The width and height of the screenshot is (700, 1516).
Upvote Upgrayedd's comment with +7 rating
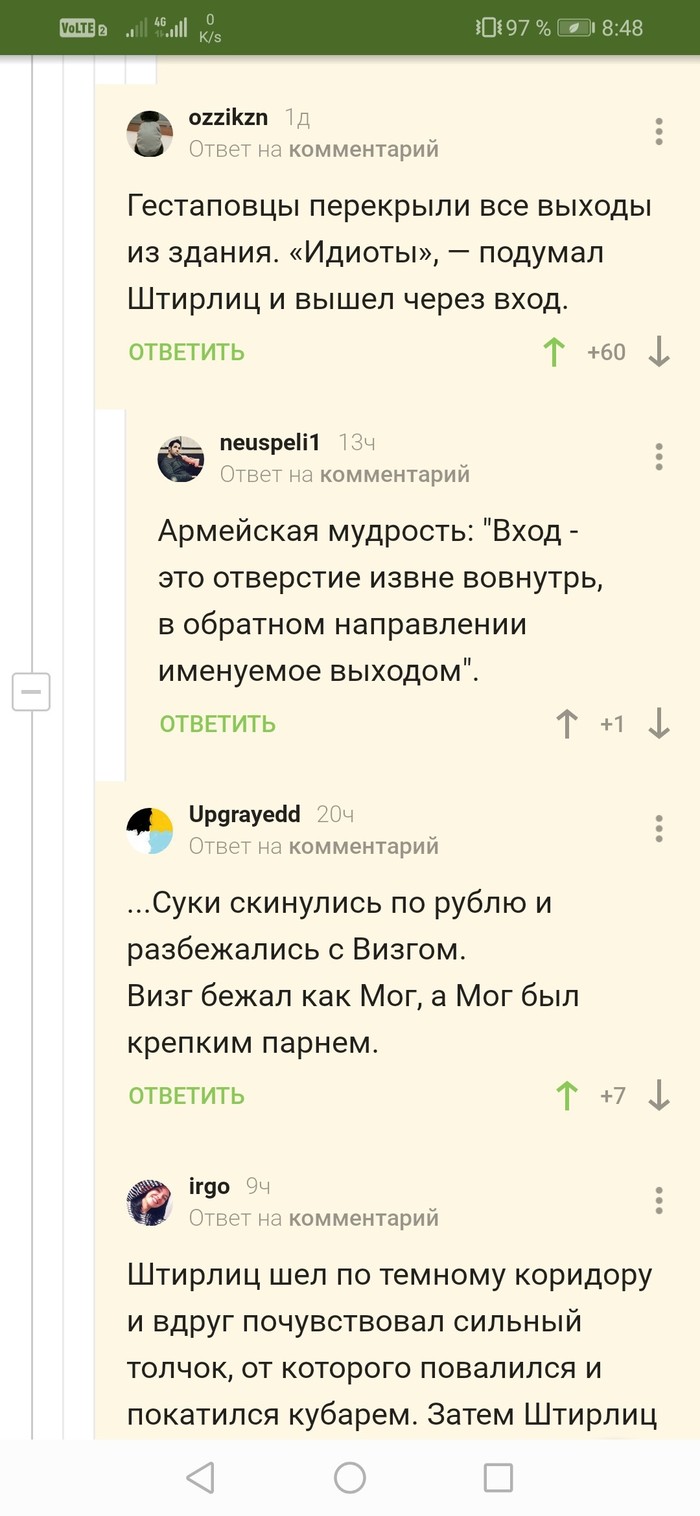click(x=567, y=1096)
